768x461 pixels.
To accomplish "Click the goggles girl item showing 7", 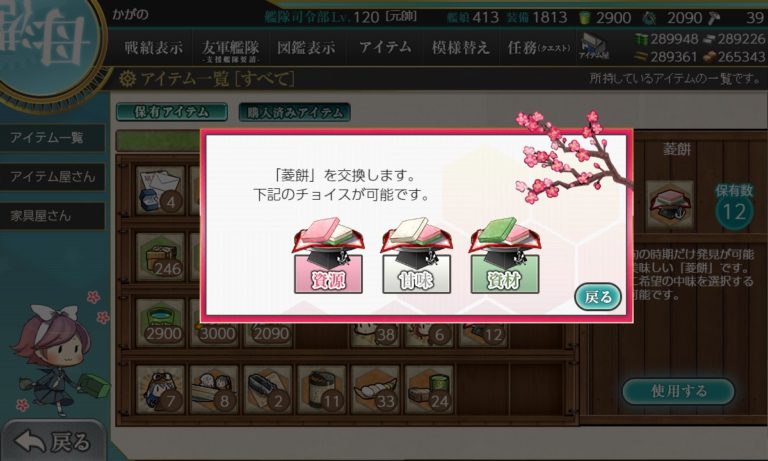I will point(160,389).
